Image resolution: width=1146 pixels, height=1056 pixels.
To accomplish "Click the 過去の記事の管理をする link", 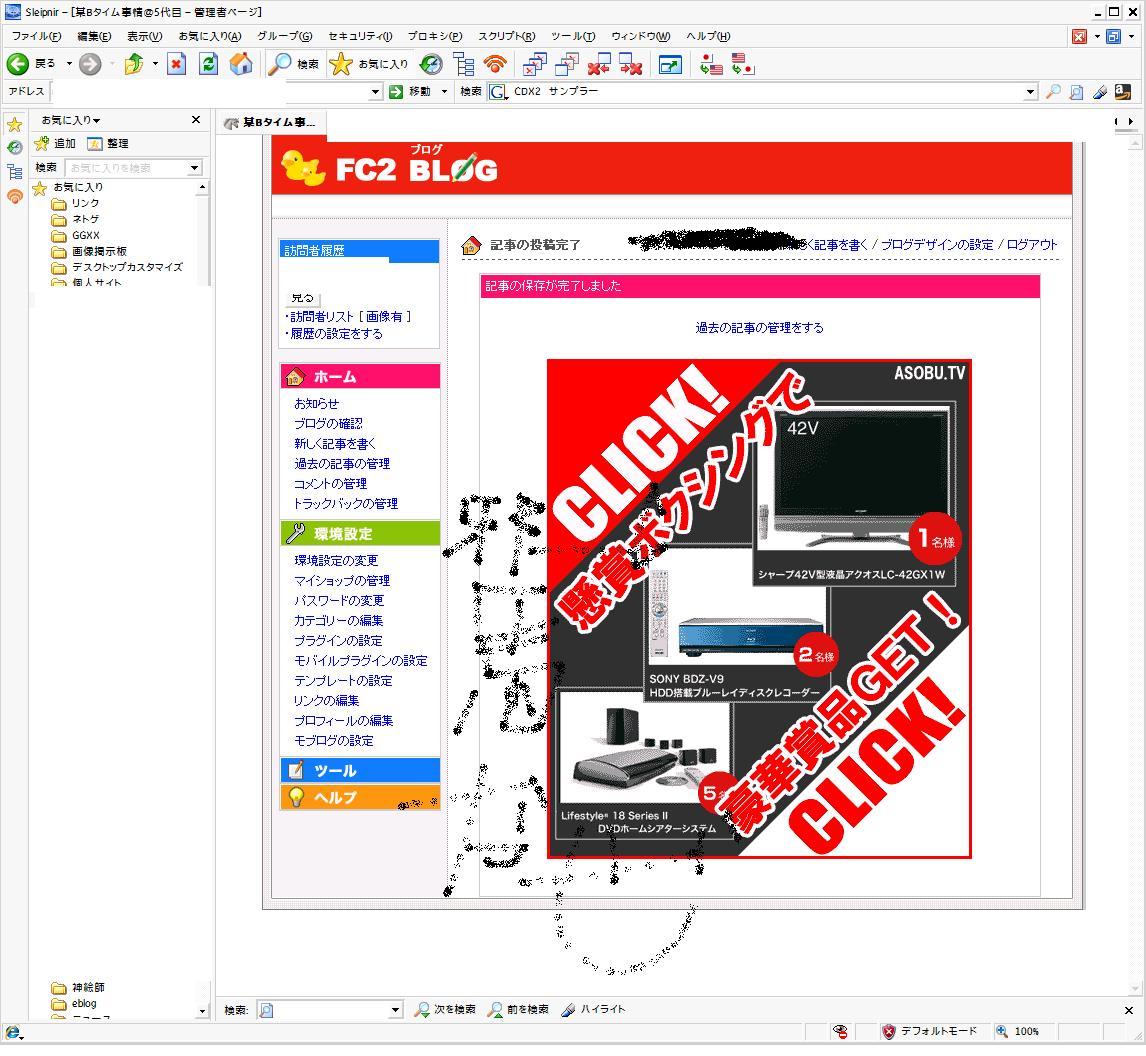I will click(x=759, y=327).
